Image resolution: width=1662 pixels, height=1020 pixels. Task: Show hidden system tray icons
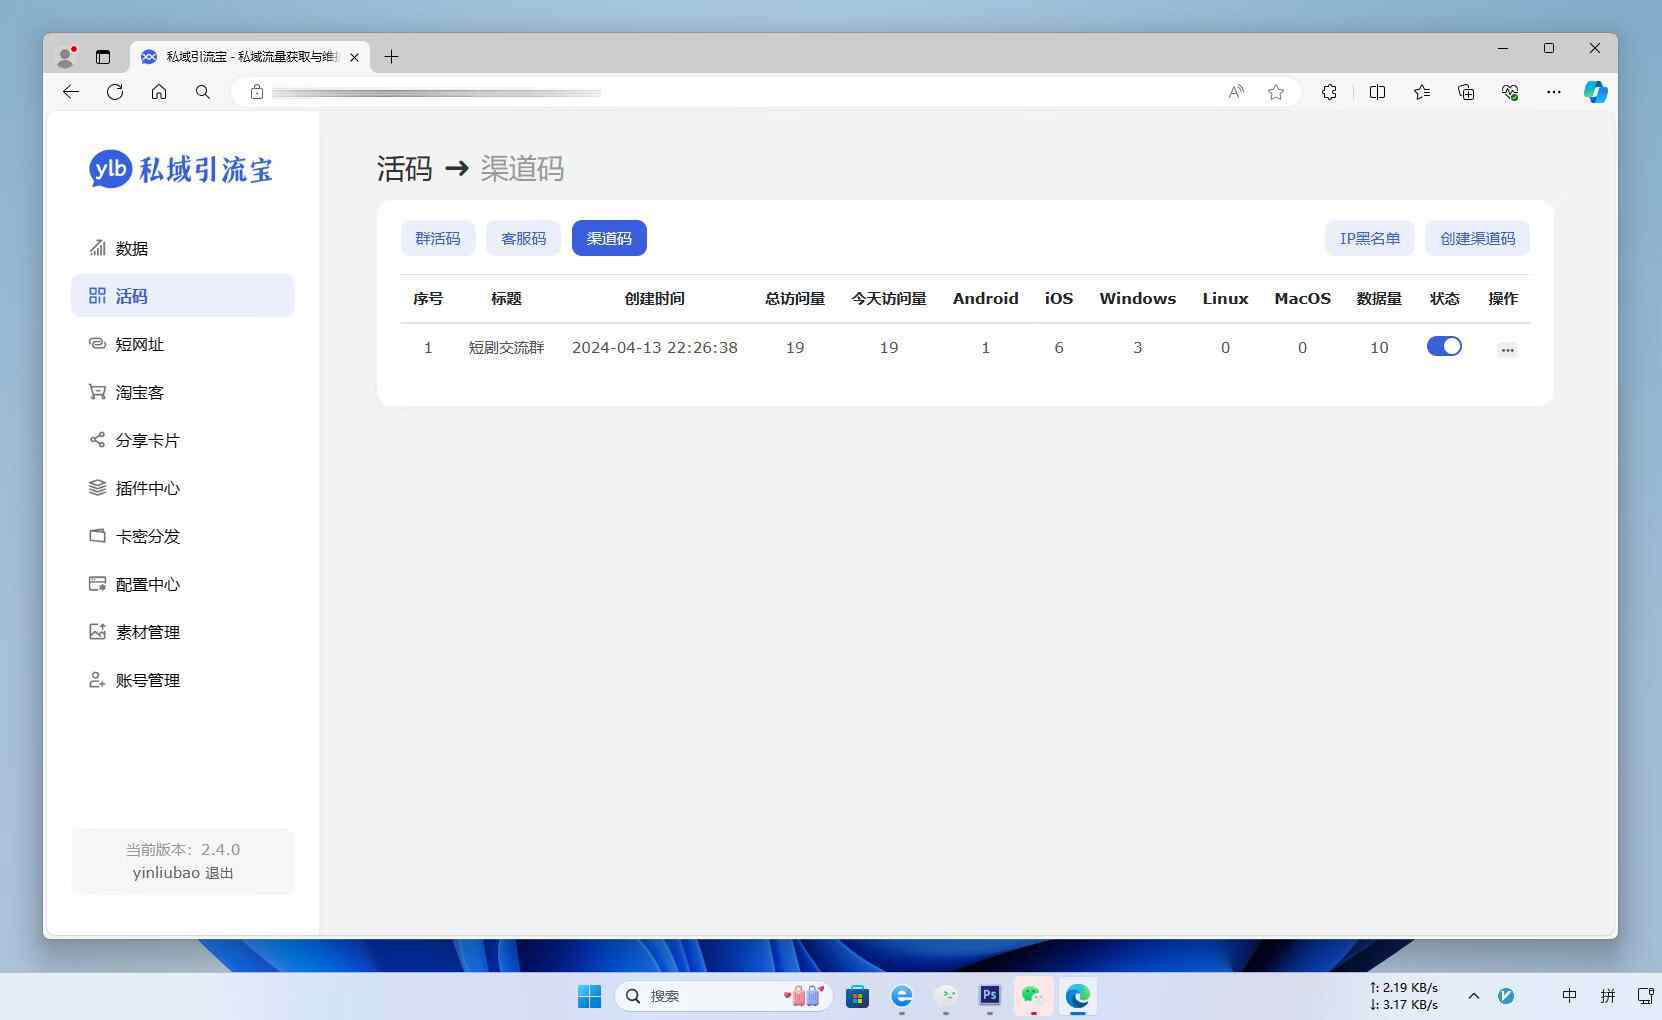pos(1473,996)
